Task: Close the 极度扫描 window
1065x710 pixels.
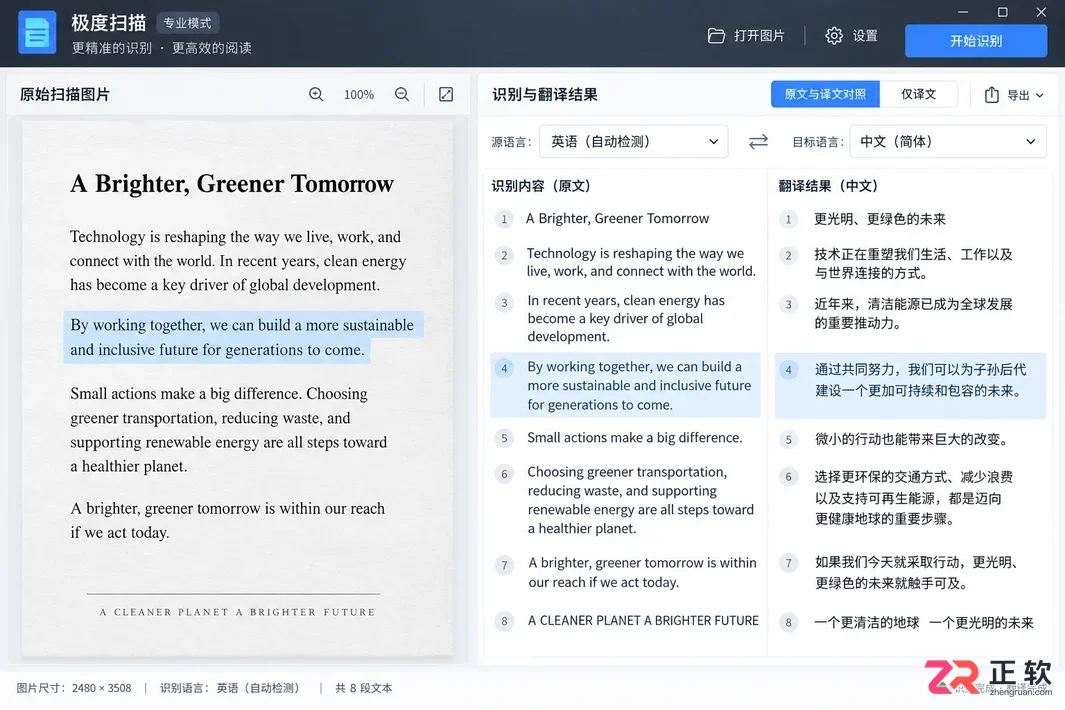Action: click(x=1041, y=12)
